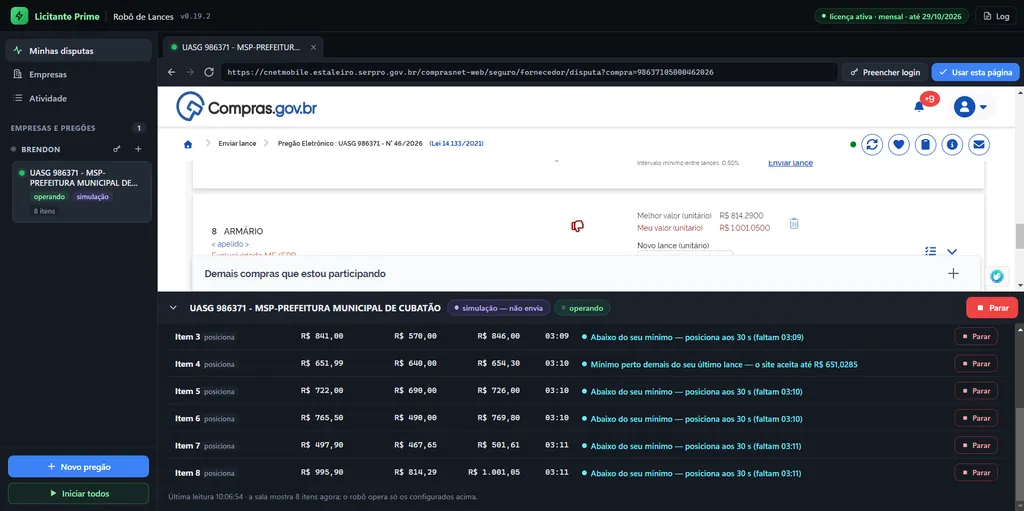
Task: Go back in embedded browser
Action: (x=171, y=72)
